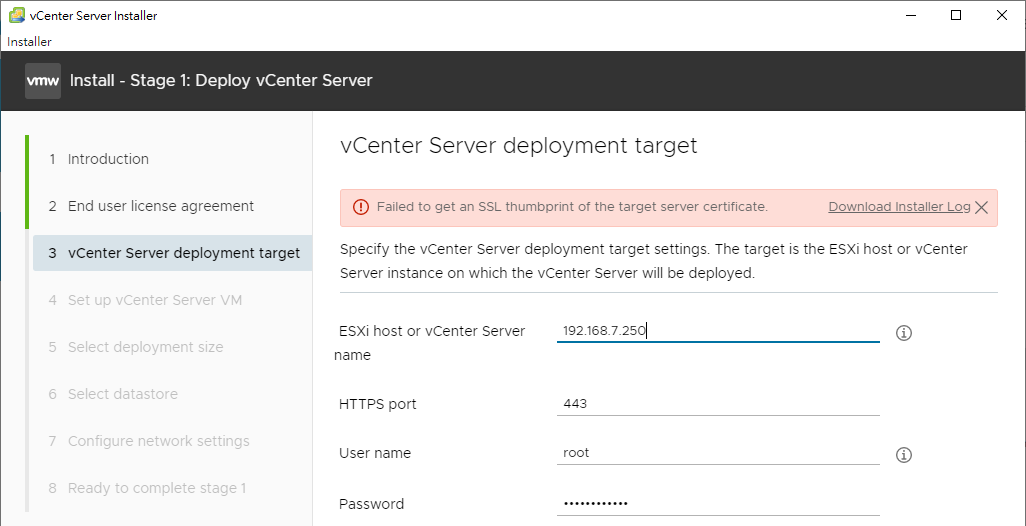Click the vCenter Server Installer app icon

tap(16, 15)
